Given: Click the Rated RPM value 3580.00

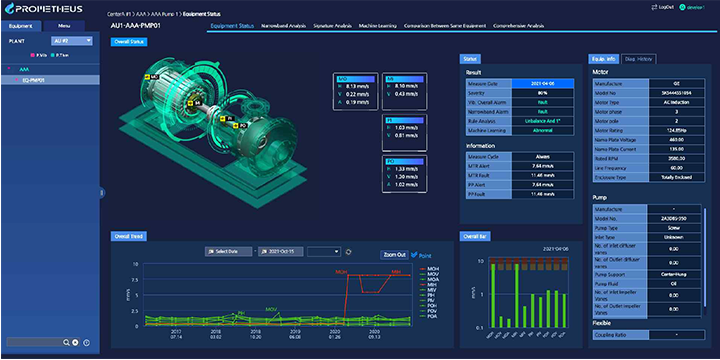Looking at the screenshot, I should tap(676, 158).
